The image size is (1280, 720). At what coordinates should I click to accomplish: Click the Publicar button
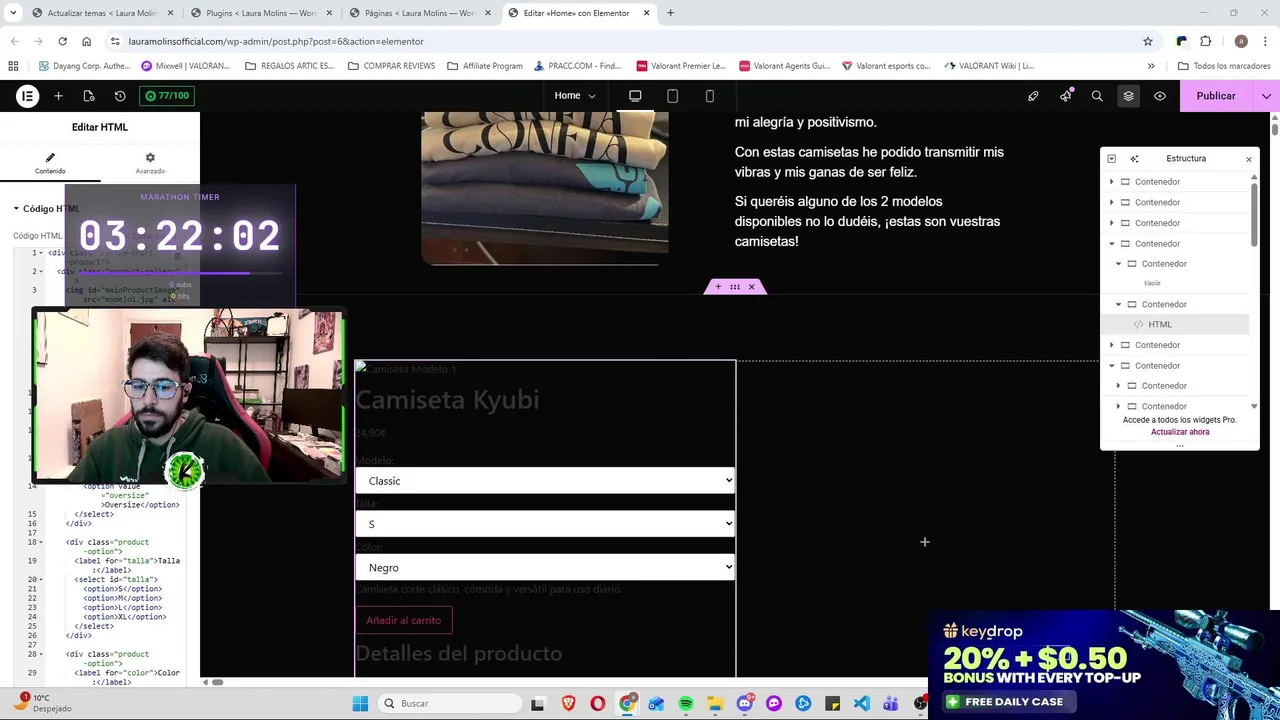(1216, 96)
